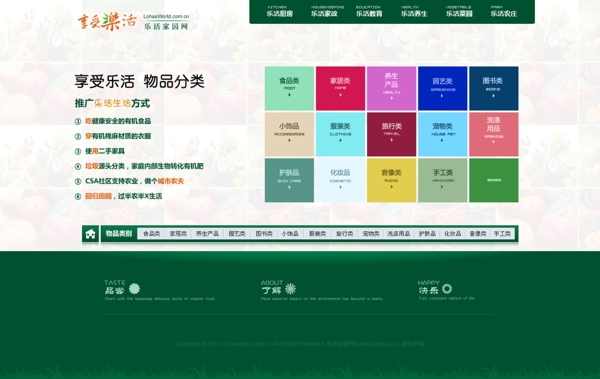Select the crimson 家居类 Home tile
Screen dimensions: 600x379
[x=341, y=88]
